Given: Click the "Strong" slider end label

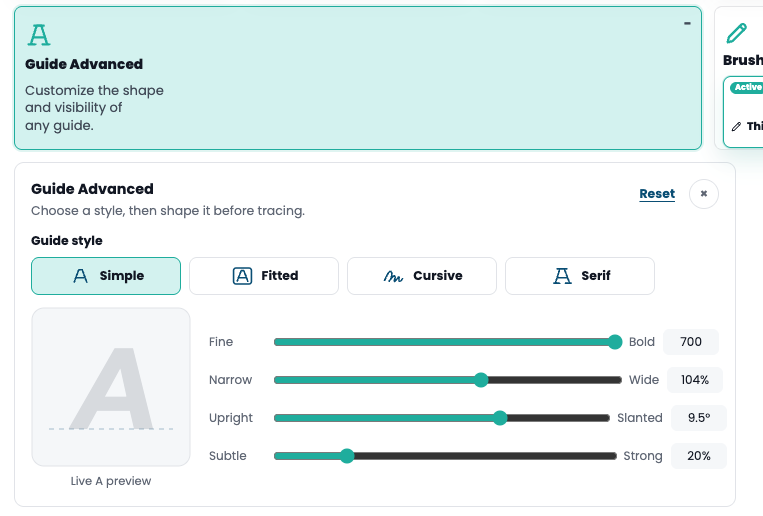Looking at the screenshot, I should [643, 456].
